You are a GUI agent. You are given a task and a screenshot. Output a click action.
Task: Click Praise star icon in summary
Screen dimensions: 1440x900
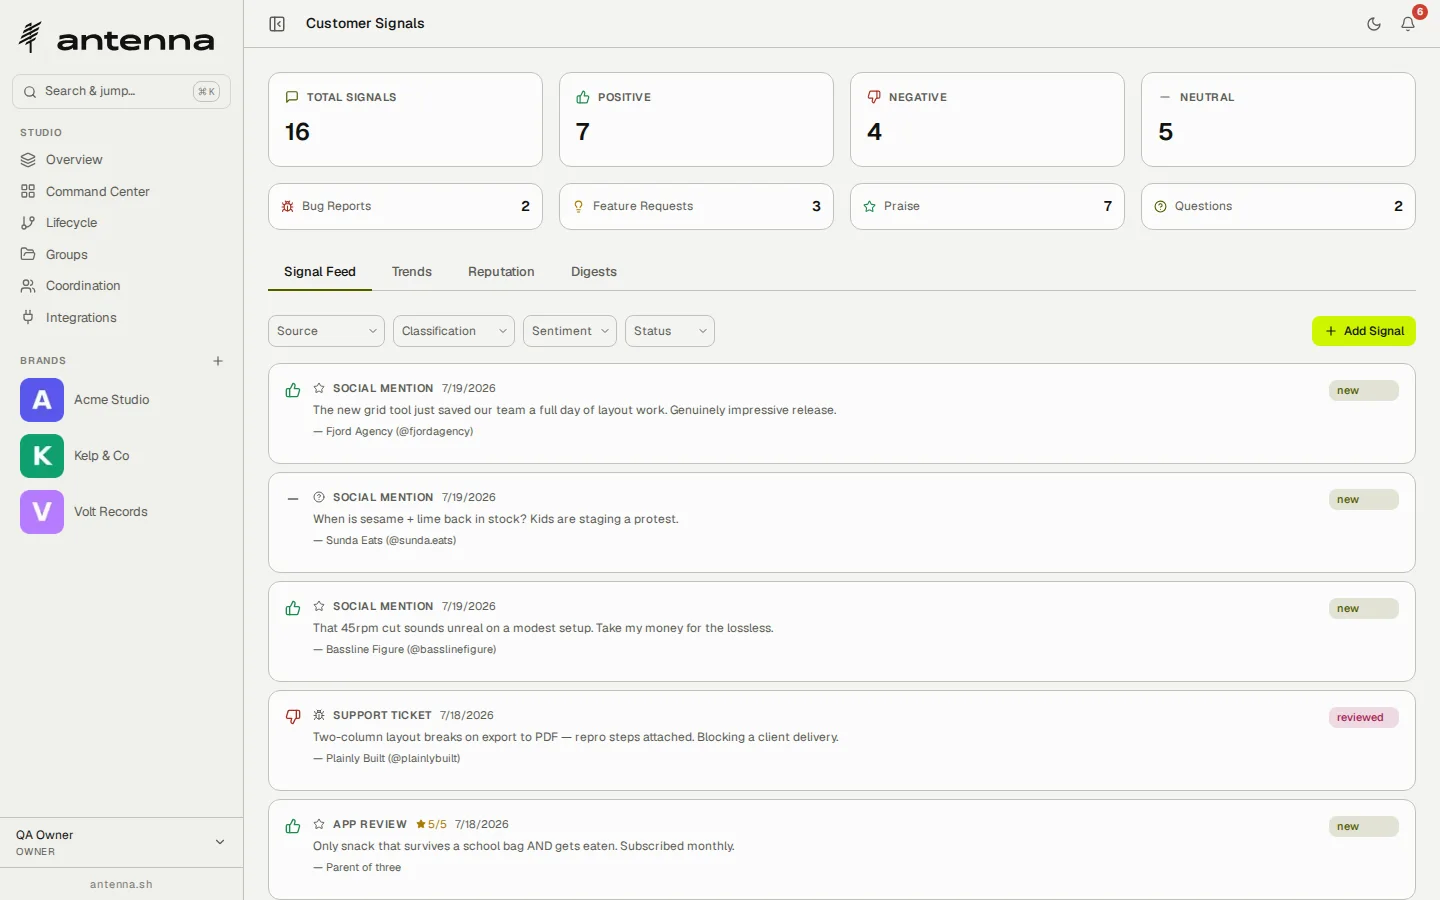click(x=869, y=207)
